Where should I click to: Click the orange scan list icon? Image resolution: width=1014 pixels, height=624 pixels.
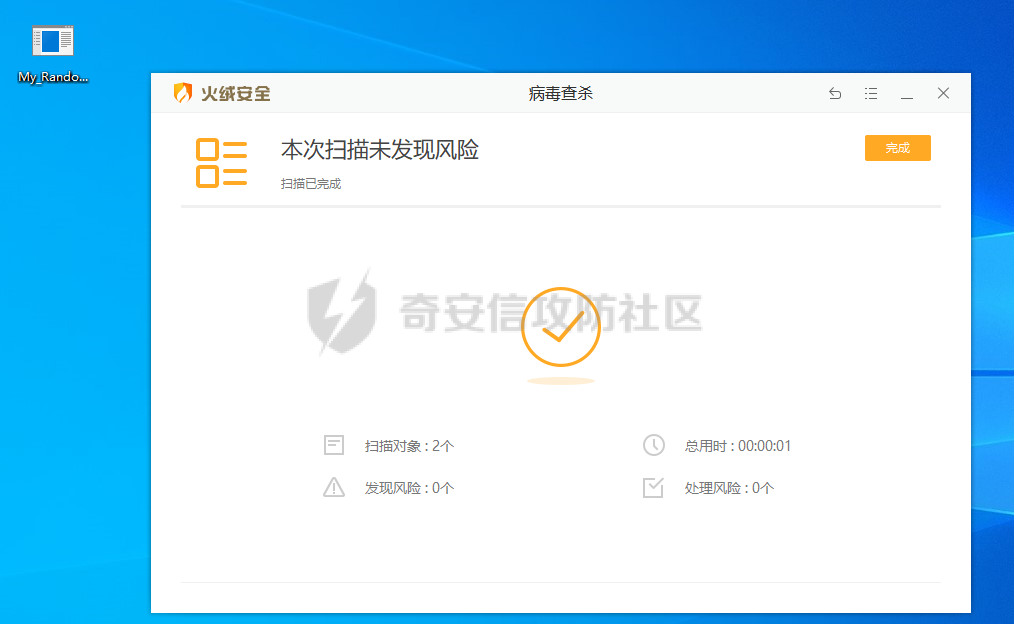(x=221, y=163)
